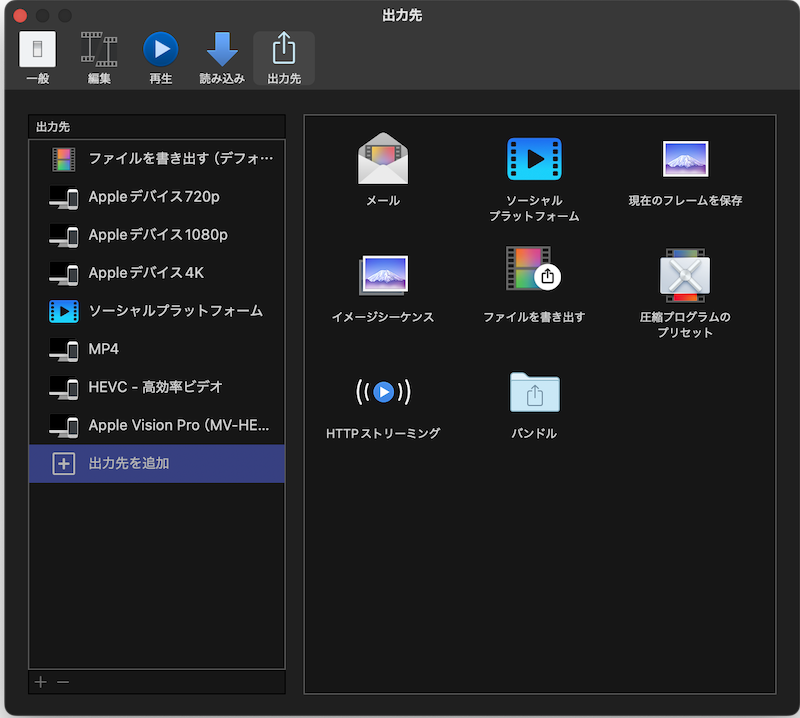Click the ファイルを書き出す icon in the grid

533,268
